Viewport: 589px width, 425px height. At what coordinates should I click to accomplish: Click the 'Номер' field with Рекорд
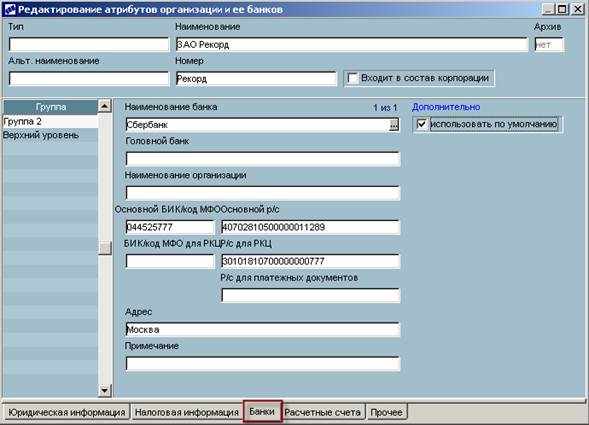pos(256,79)
